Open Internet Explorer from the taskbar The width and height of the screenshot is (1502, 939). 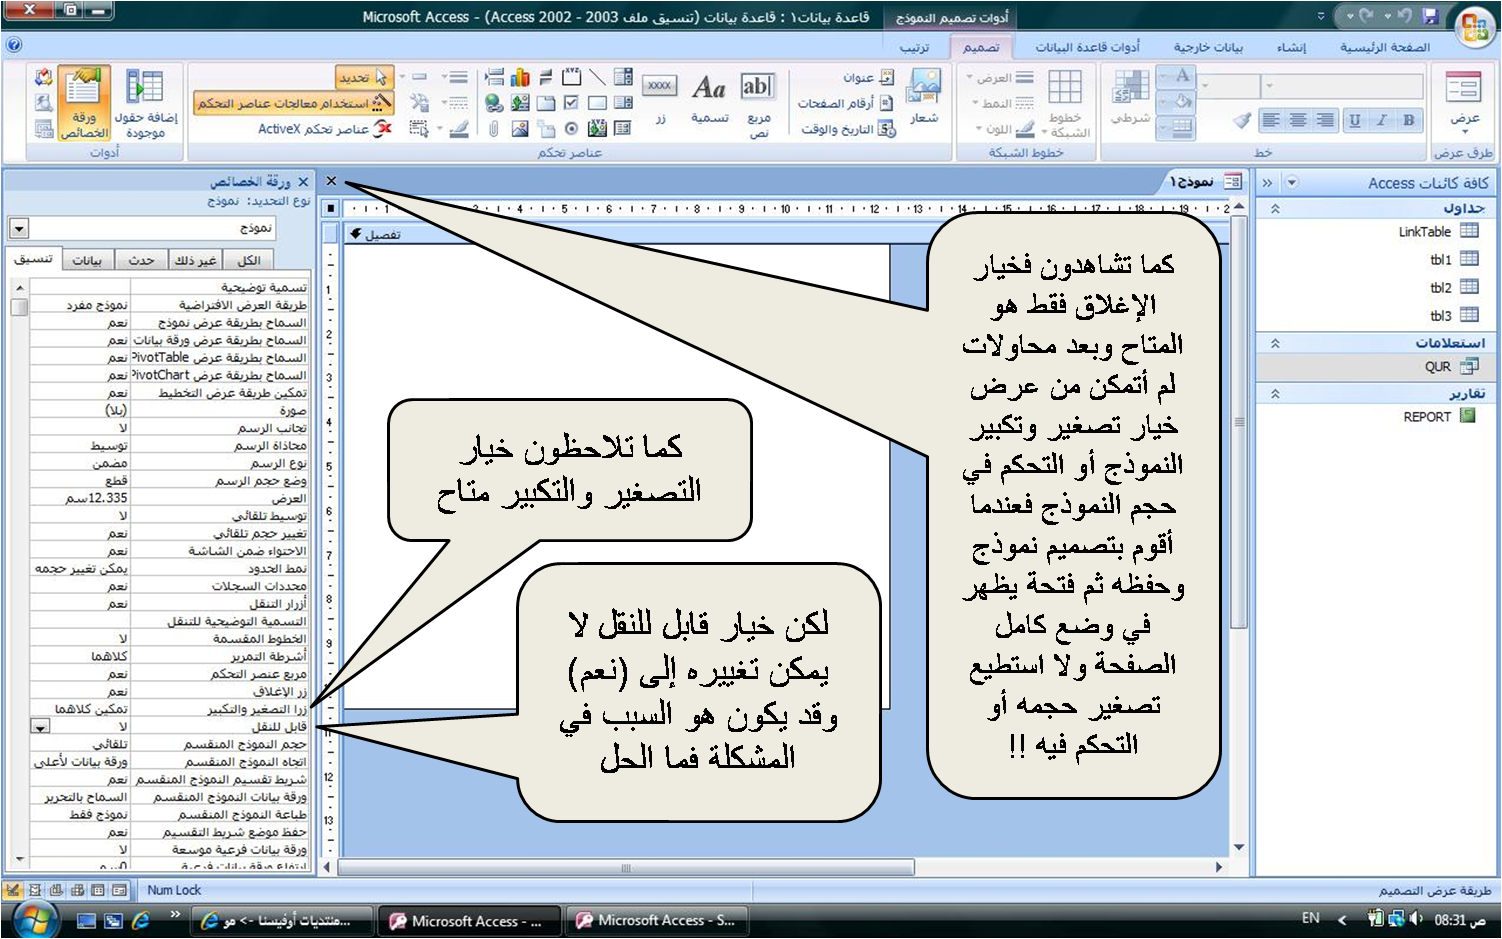coord(139,920)
